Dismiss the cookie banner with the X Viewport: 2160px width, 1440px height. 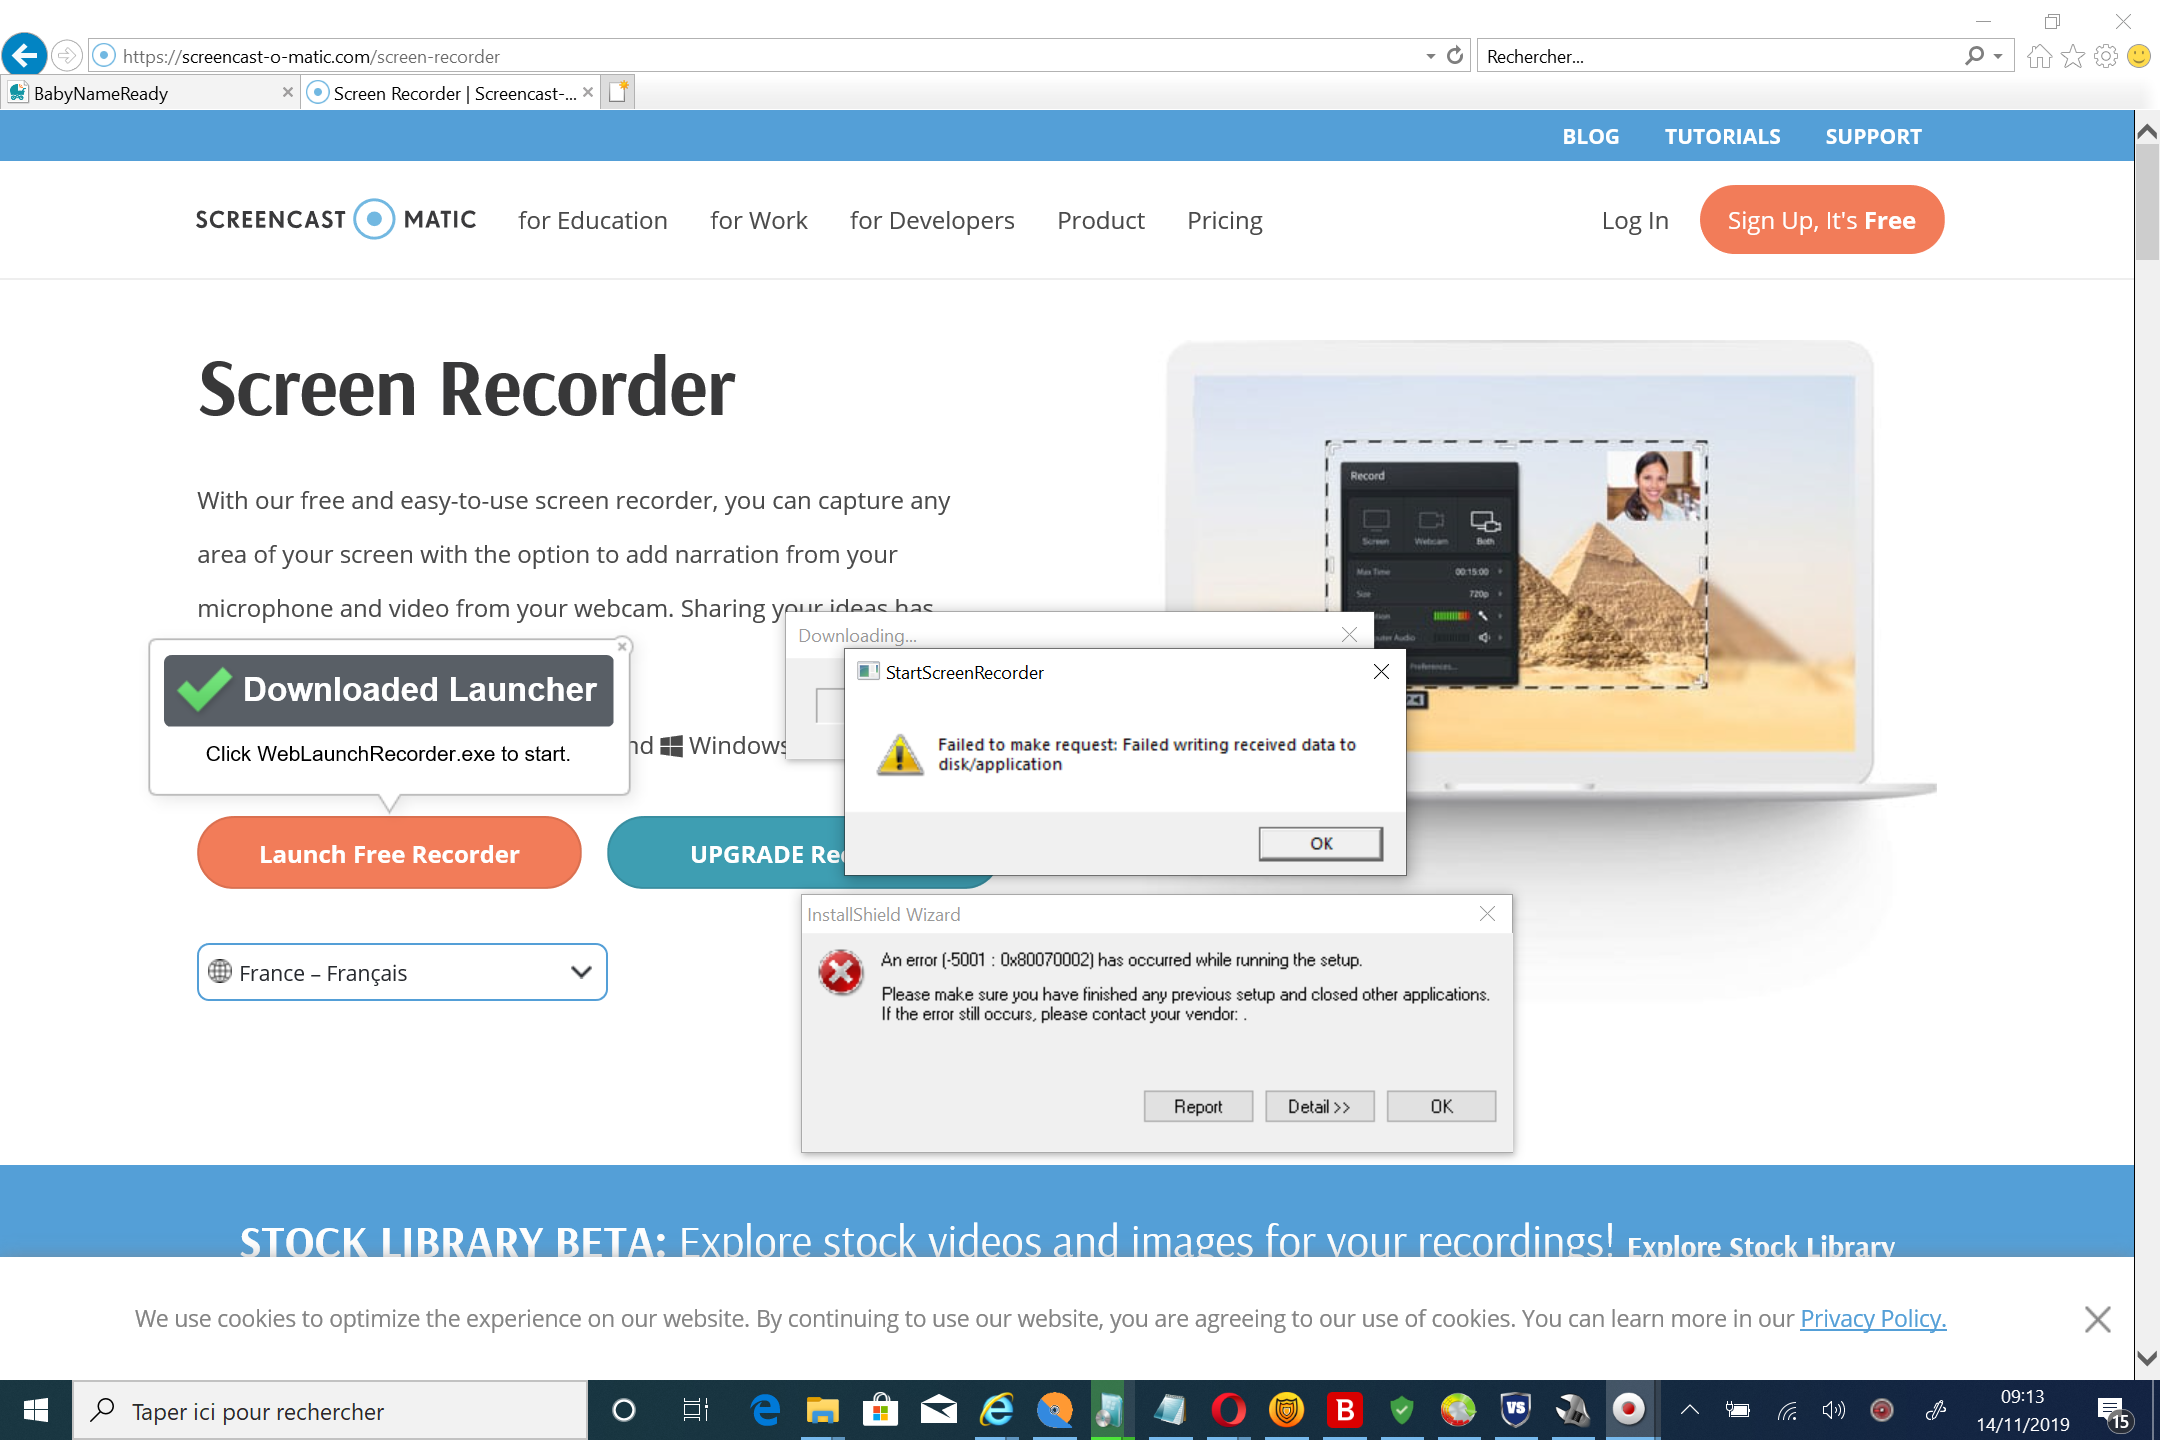click(x=2097, y=1319)
